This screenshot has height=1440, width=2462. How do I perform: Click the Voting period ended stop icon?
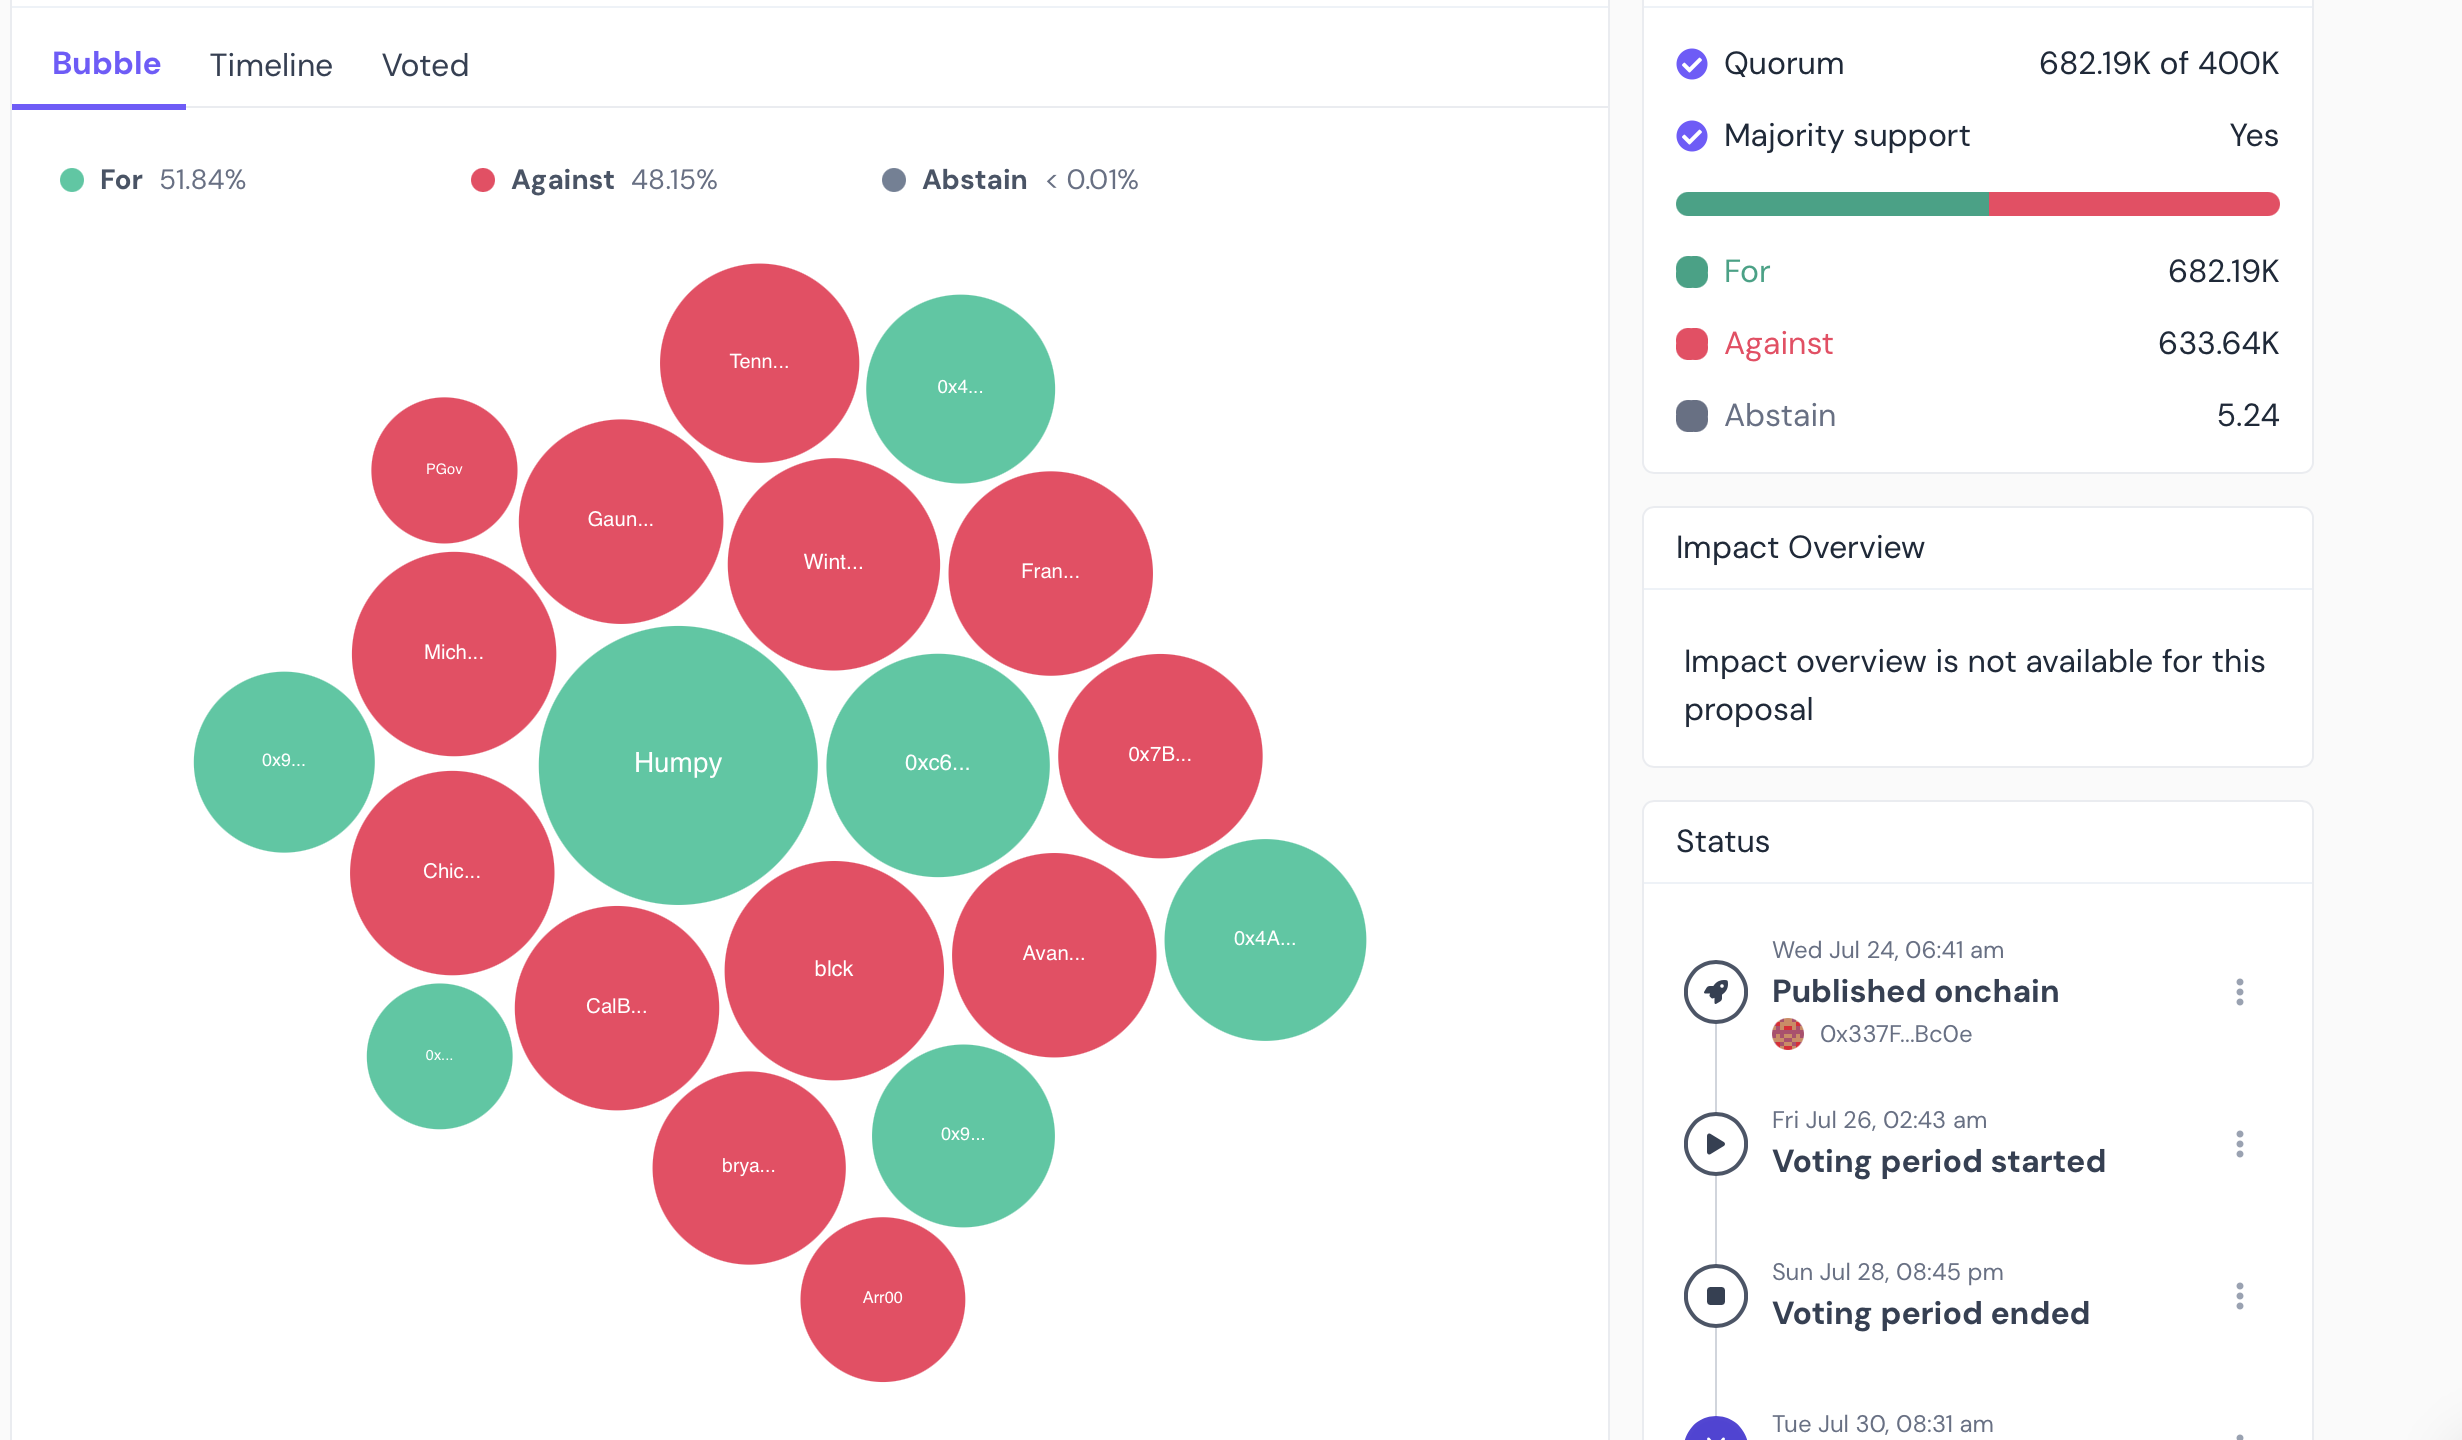(x=1715, y=1296)
